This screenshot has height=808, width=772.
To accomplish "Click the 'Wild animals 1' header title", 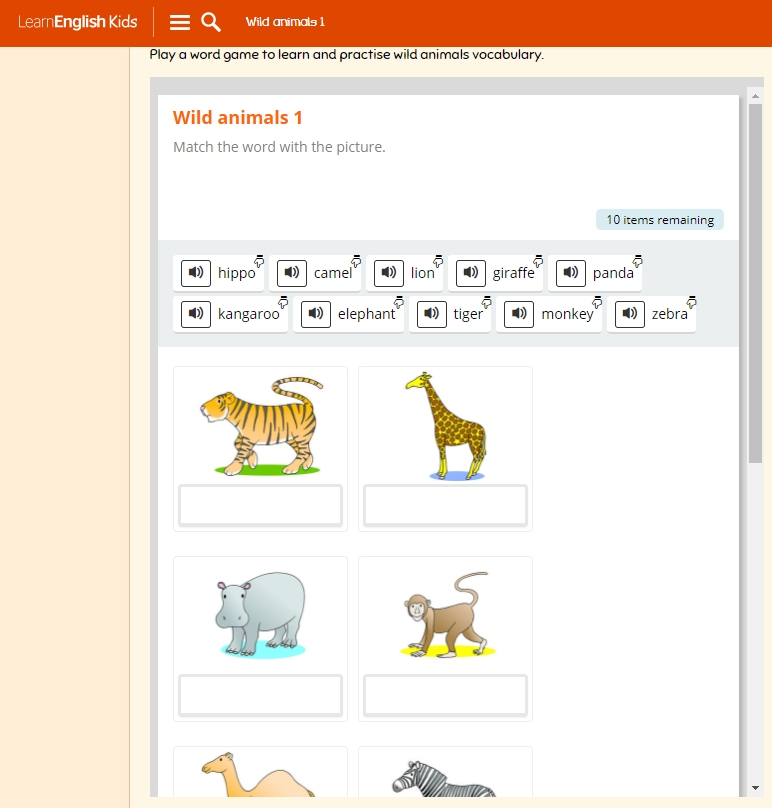I will [x=285, y=22].
